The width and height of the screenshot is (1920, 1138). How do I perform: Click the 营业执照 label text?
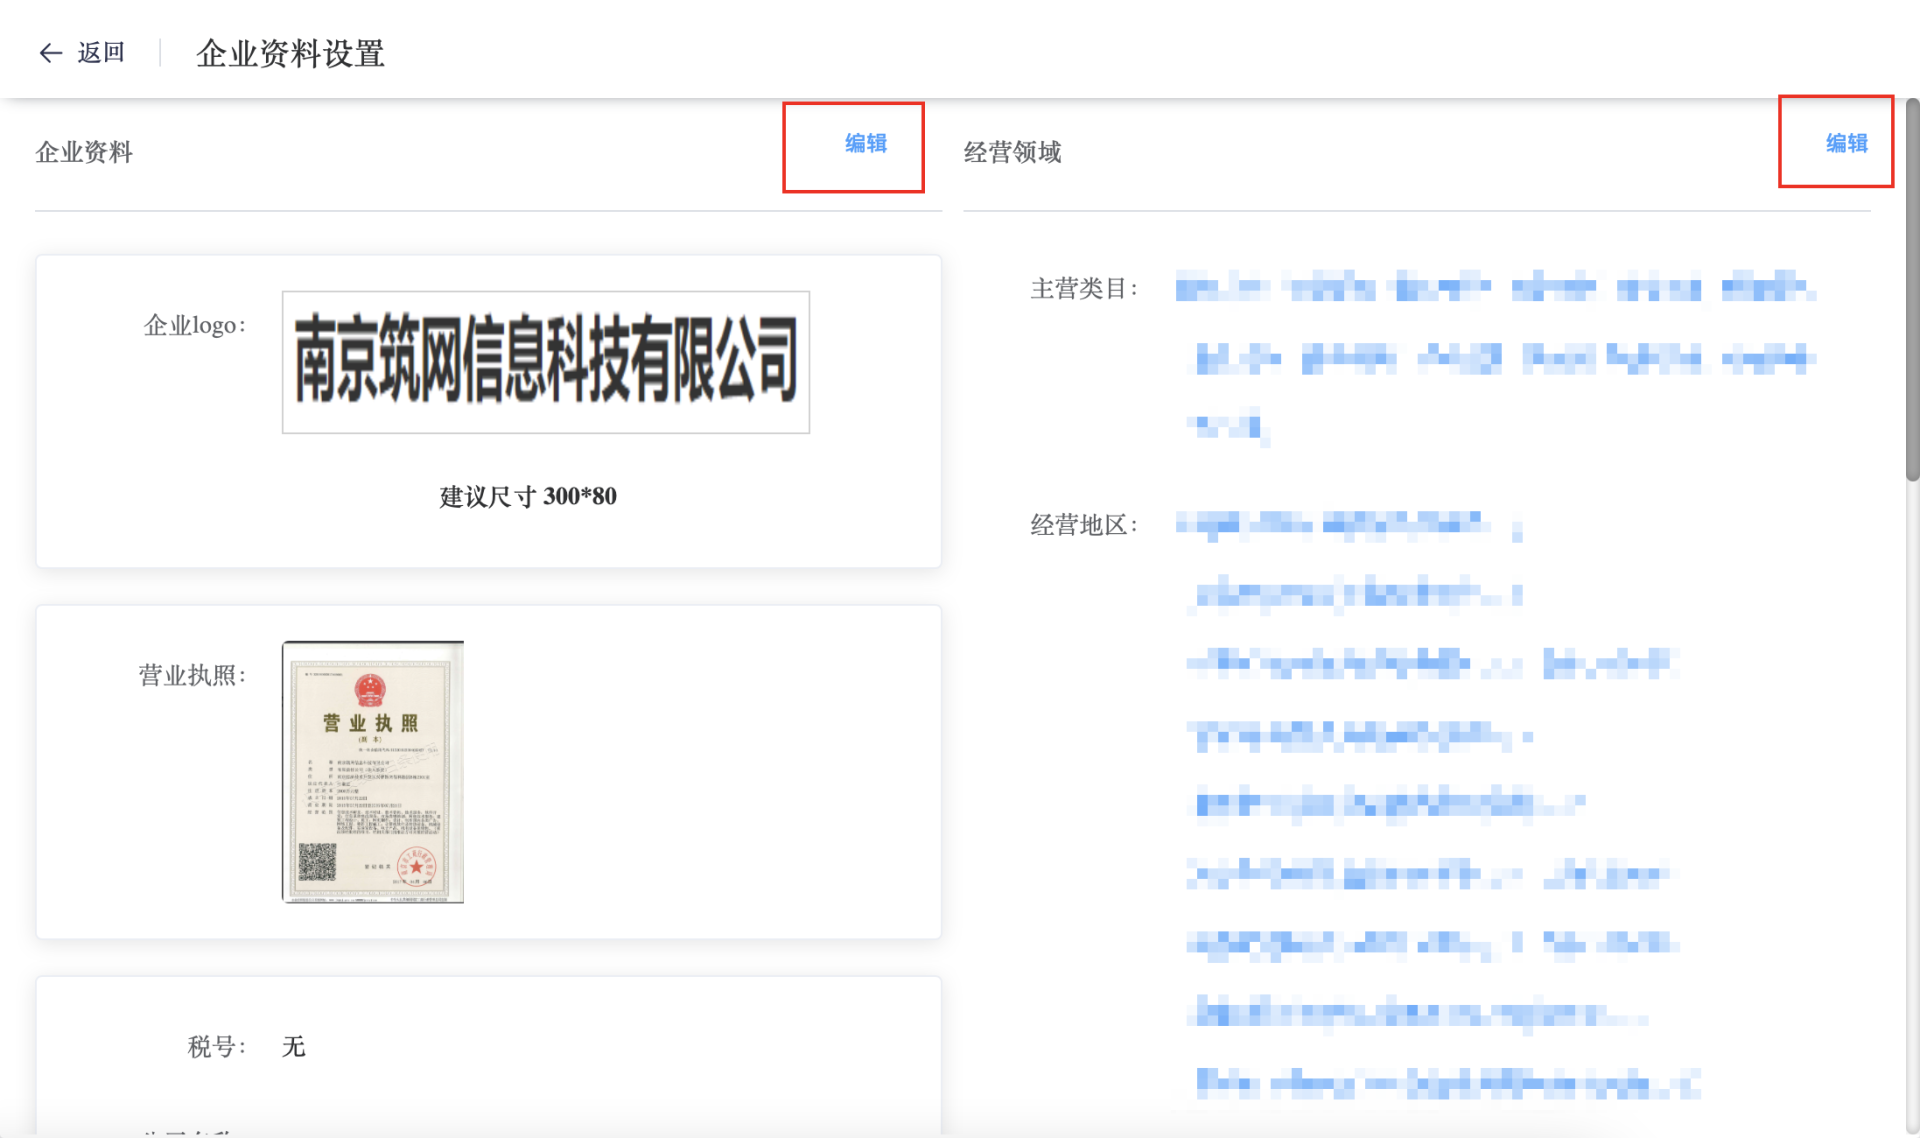pyautogui.click(x=191, y=676)
